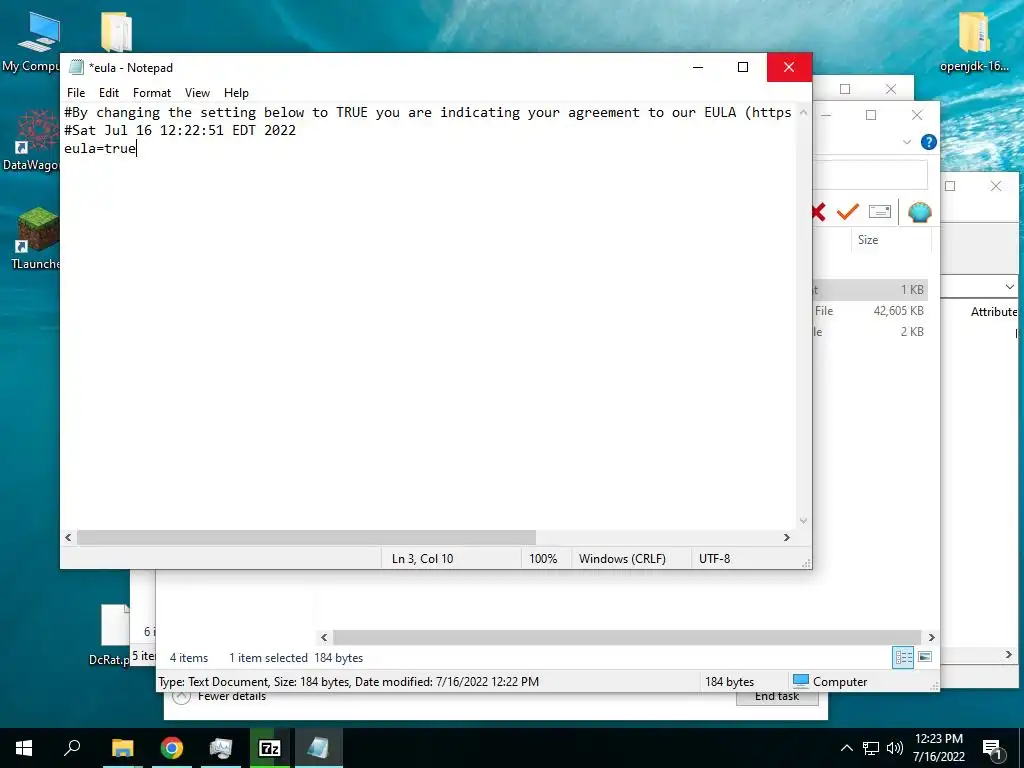1024x768 pixels.
Task: Click Fewer details in Task Manager
Action: coord(231,696)
